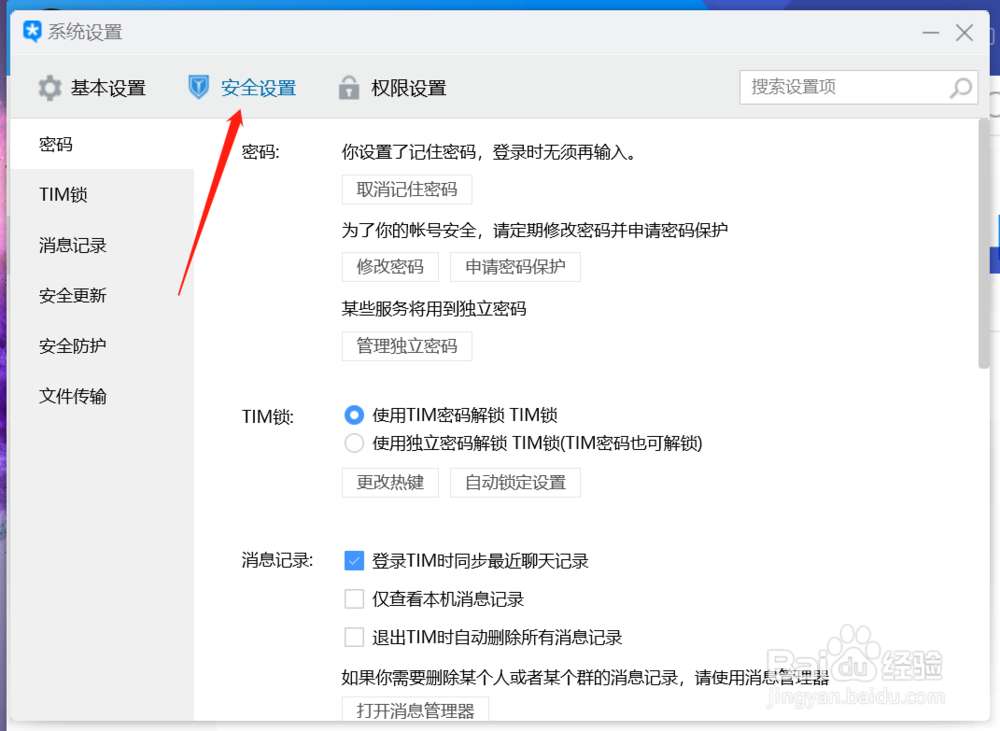Click the text 你设置了记住密码，登录时无须再输入。
The image size is (1000, 731).
(x=490, y=152)
